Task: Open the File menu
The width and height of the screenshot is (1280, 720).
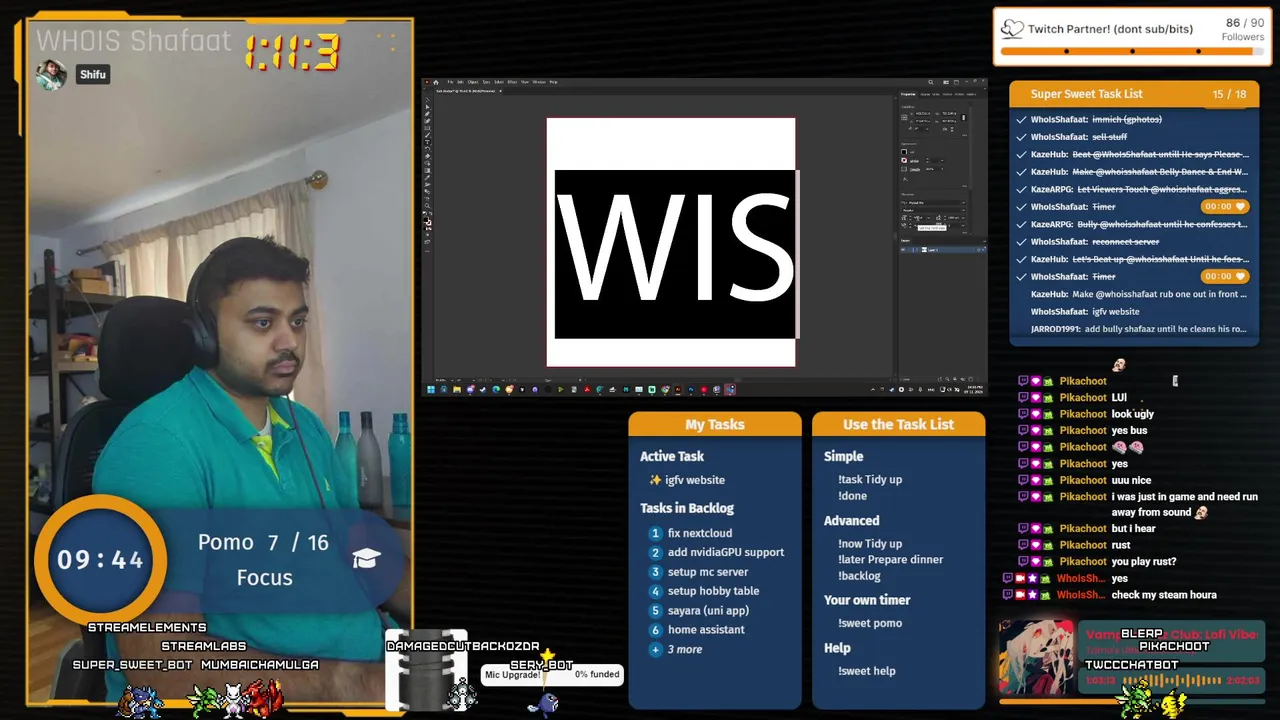Action: click(x=450, y=82)
